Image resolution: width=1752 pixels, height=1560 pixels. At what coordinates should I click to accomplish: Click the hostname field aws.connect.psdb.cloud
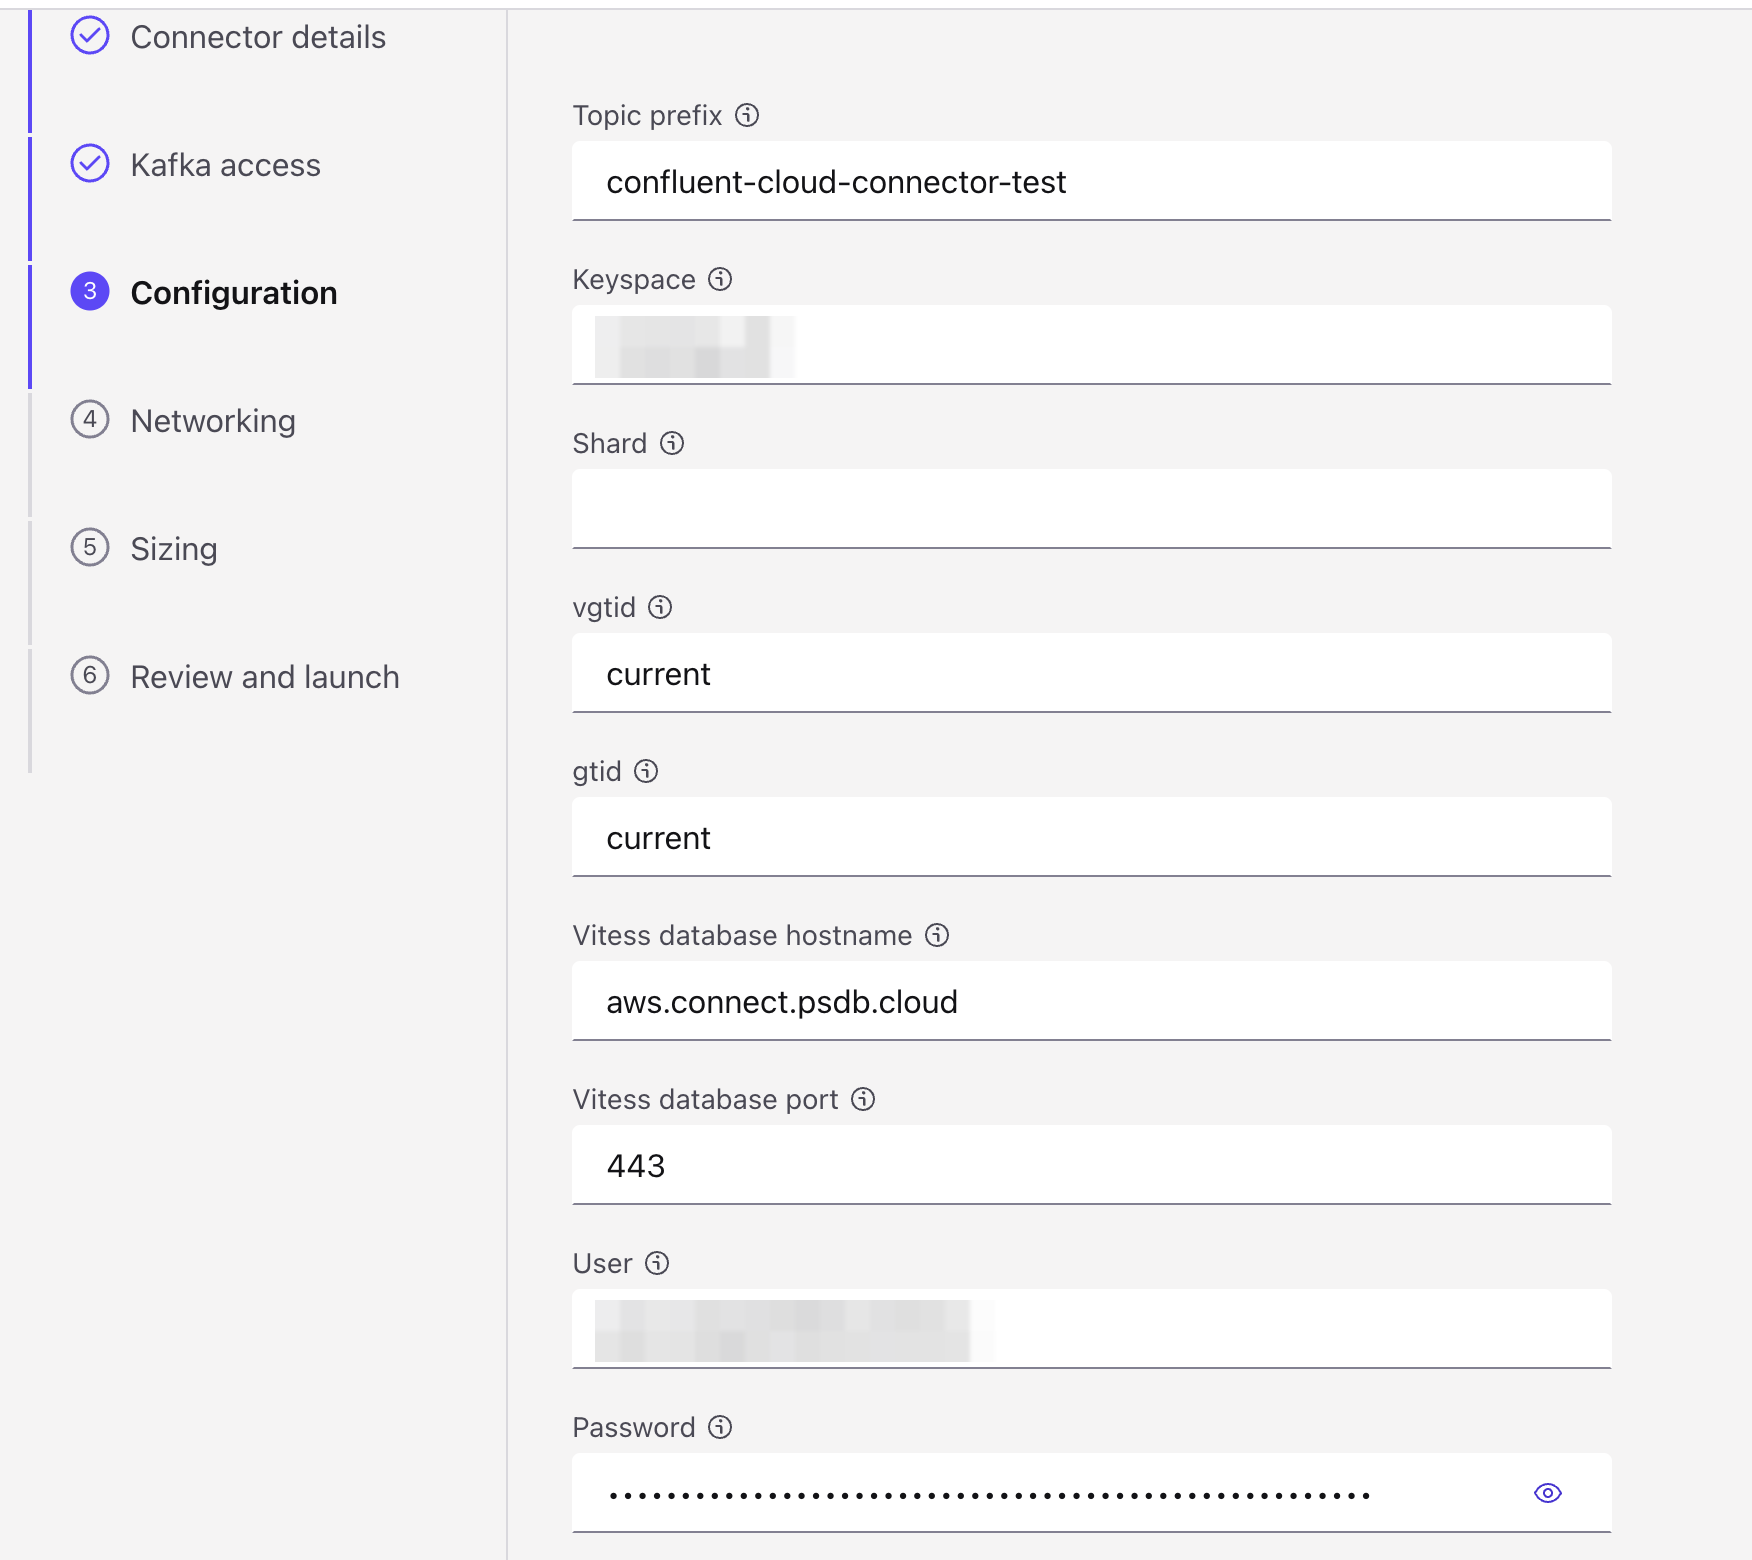click(x=1091, y=1001)
